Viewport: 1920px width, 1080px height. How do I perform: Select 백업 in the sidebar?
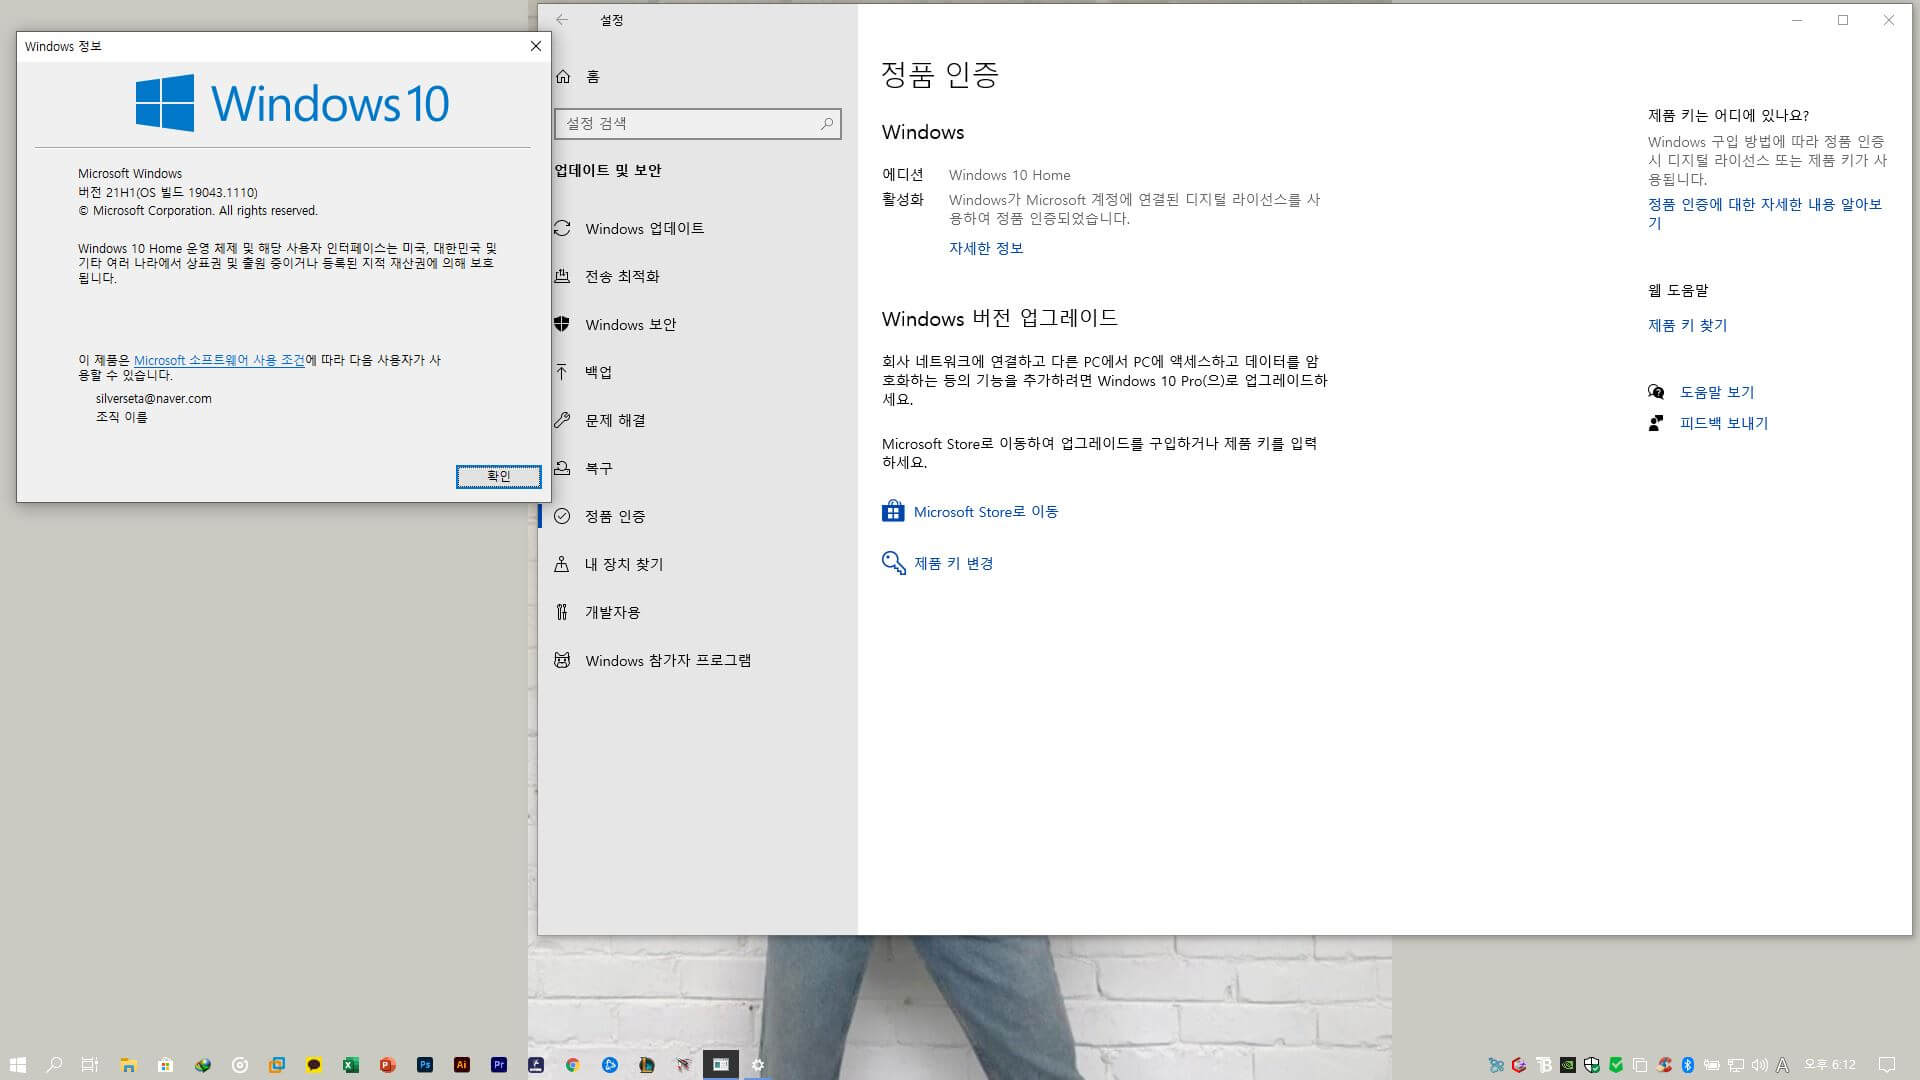pyautogui.click(x=697, y=372)
